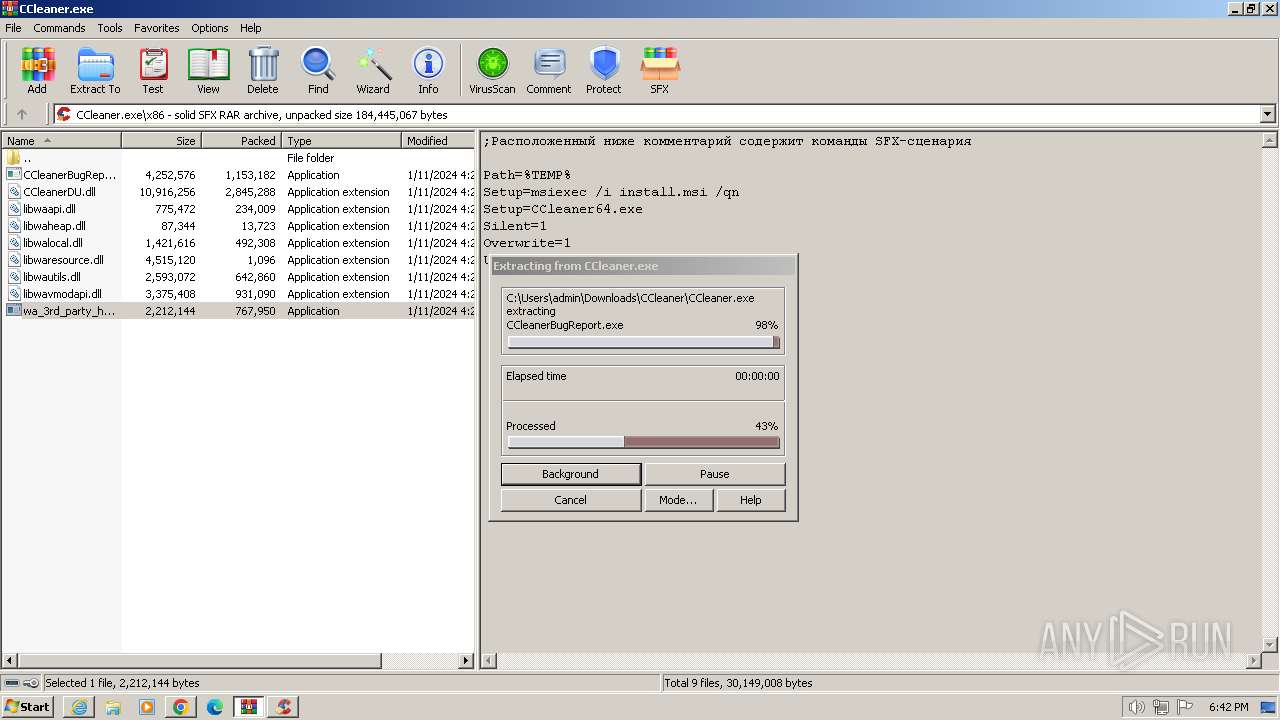Sort by Modified column header
Screen dimensions: 1280x720
pos(438,141)
